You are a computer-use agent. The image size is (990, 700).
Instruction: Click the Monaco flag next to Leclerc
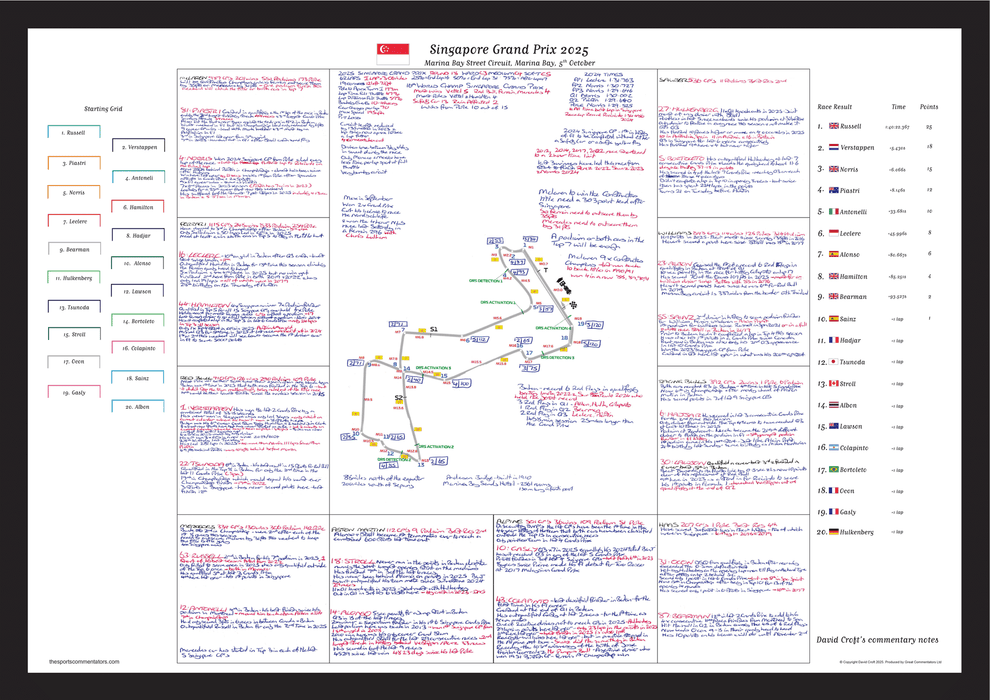832,232
